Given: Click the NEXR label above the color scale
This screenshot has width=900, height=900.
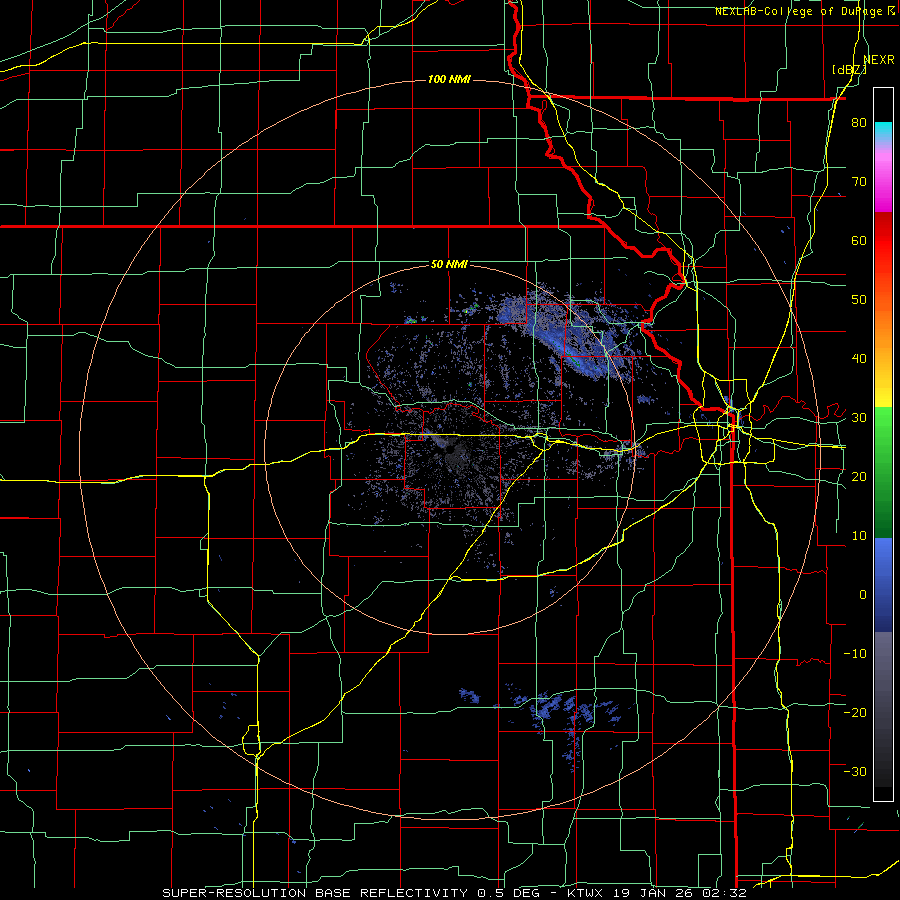Looking at the screenshot, I should 879,60.
